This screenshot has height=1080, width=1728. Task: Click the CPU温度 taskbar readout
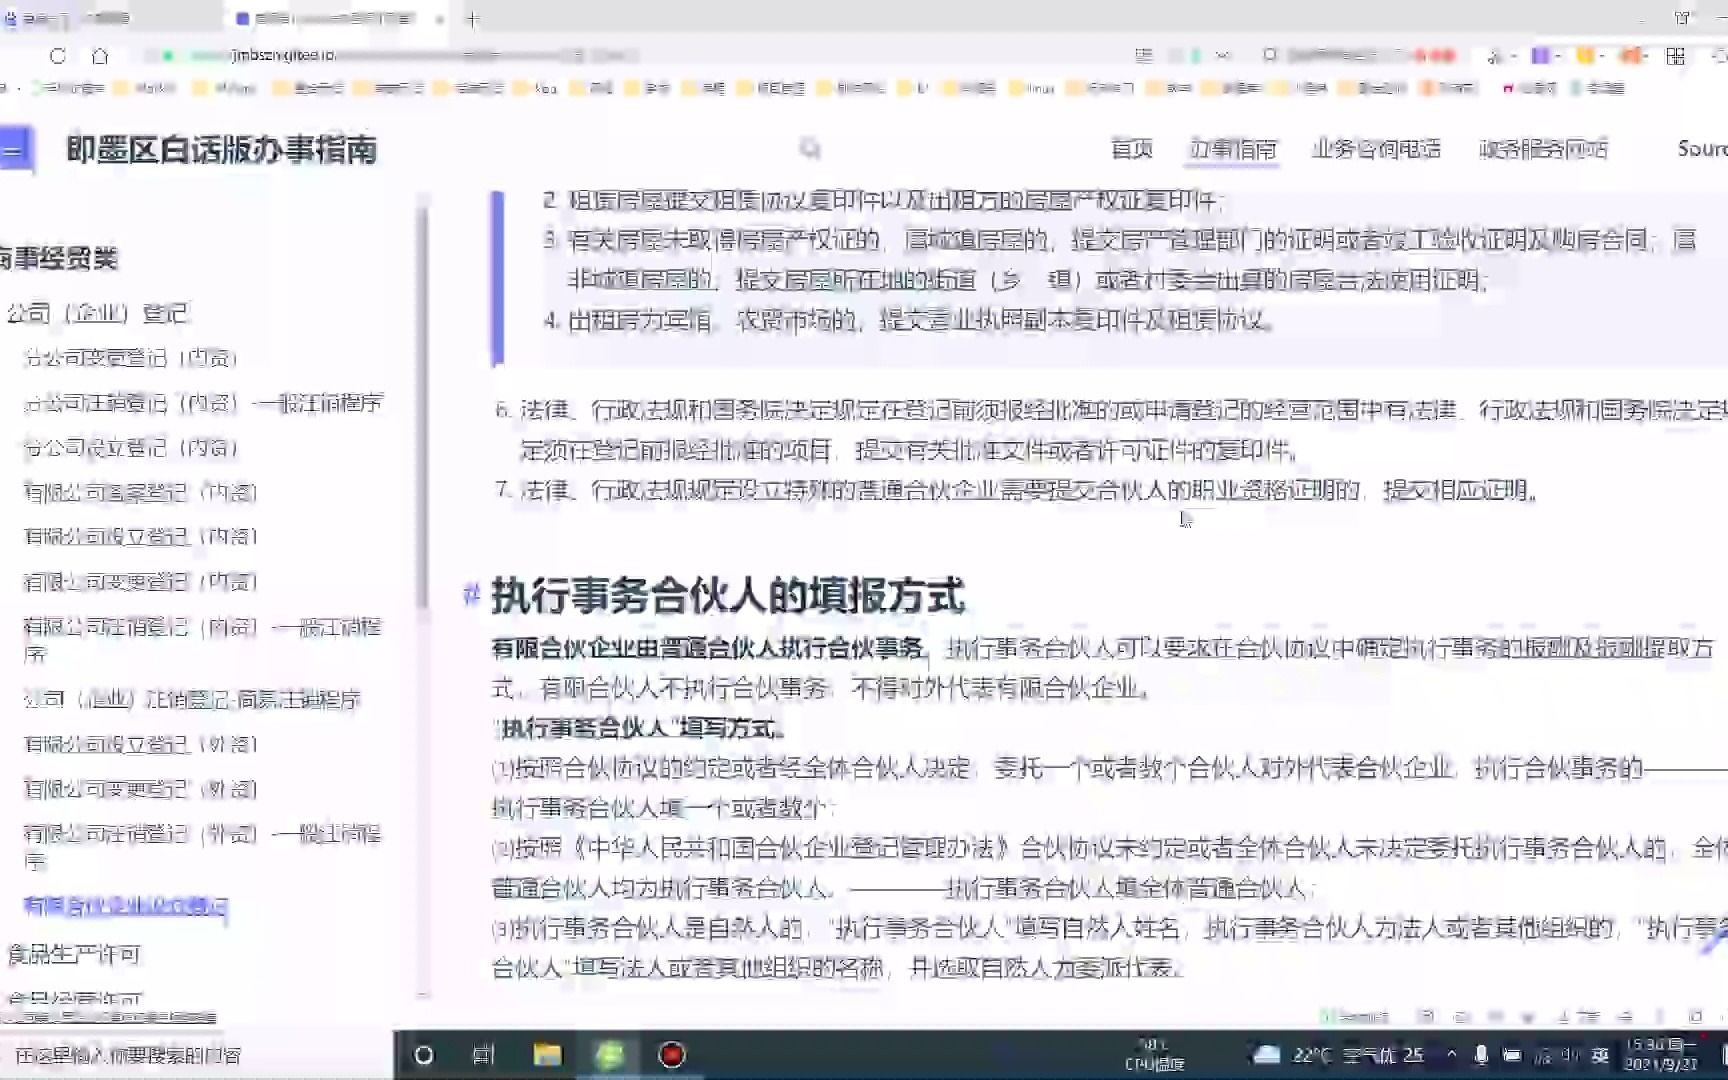tap(1154, 1055)
